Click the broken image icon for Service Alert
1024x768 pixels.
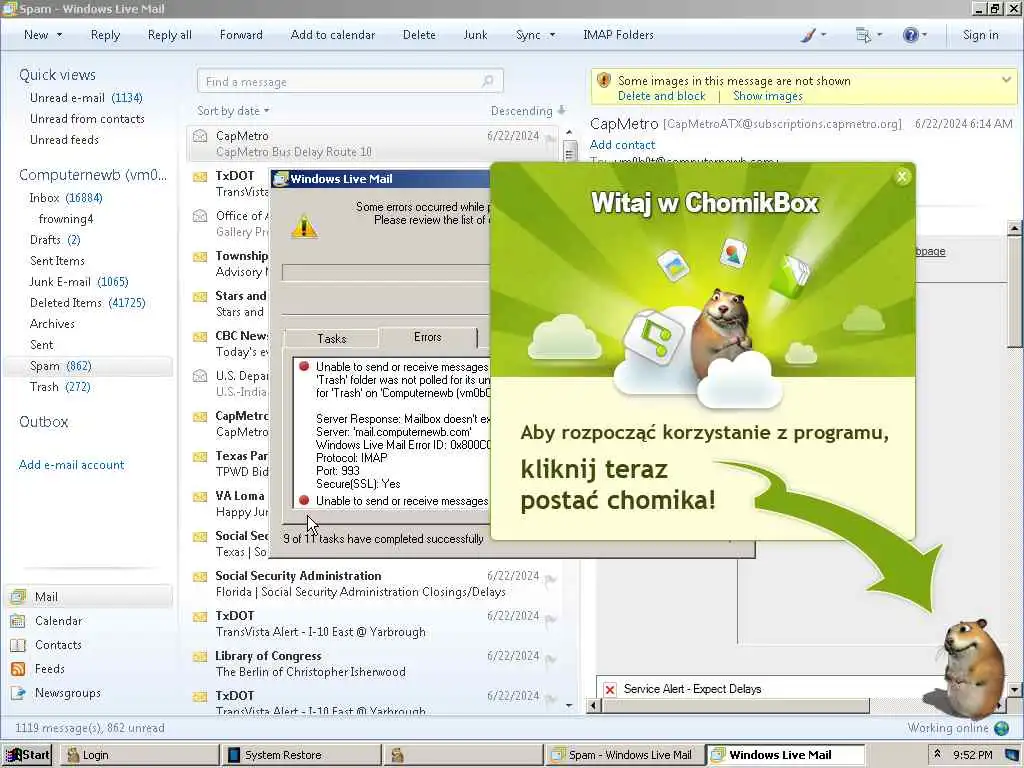click(x=610, y=689)
